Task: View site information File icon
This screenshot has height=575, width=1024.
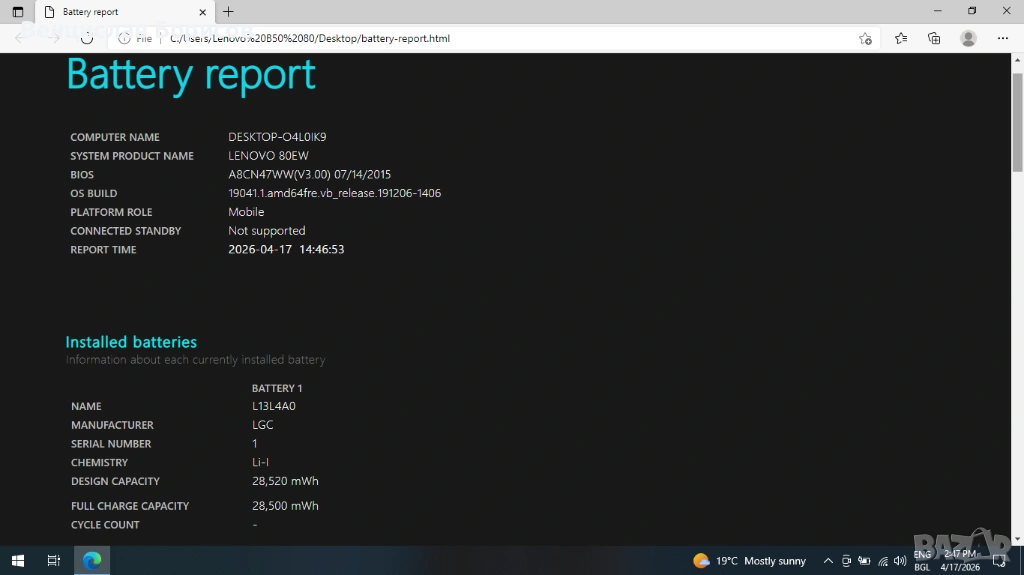Action: coord(135,38)
